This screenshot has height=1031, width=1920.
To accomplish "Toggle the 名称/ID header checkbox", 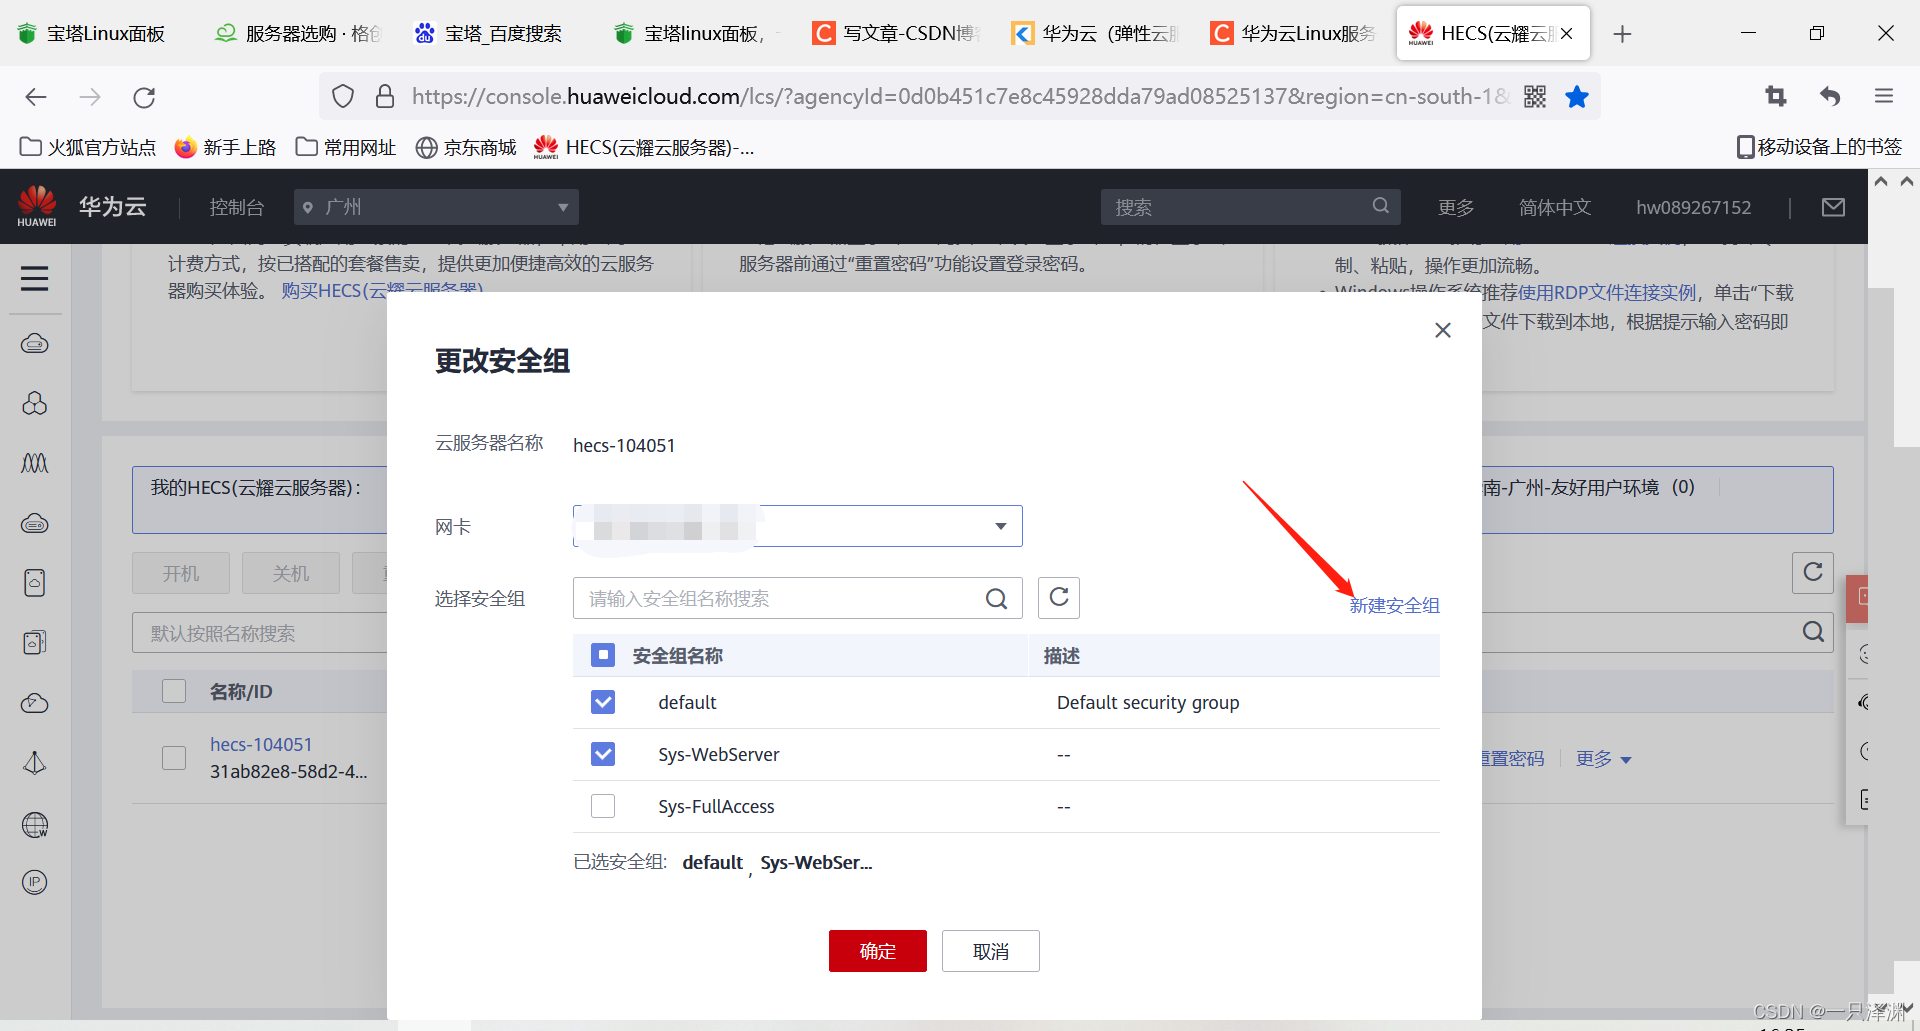I will pyautogui.click(x=174, y=691).
